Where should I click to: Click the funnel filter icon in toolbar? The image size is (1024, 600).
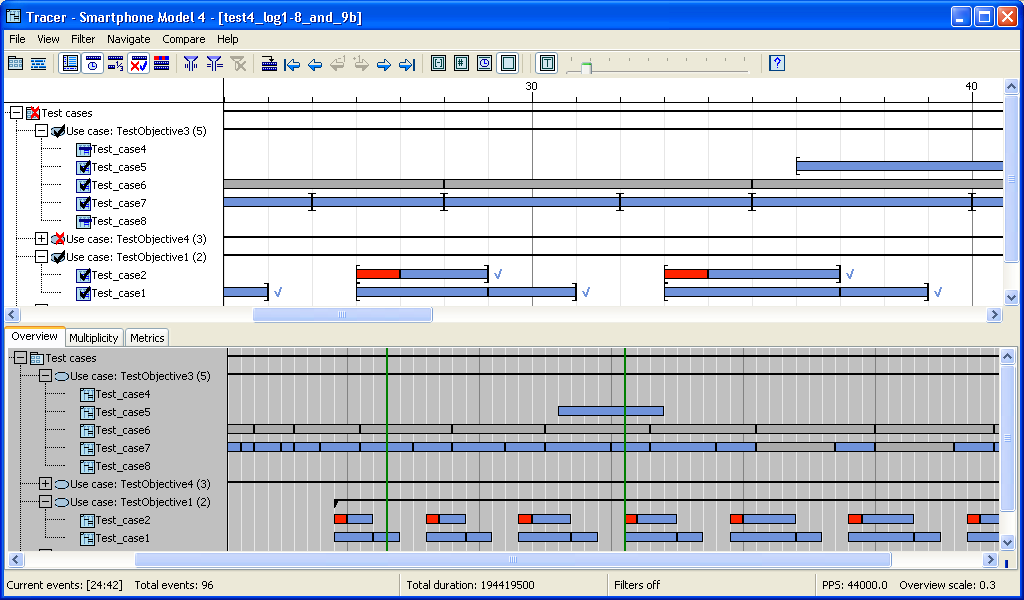tap(191, 64)
